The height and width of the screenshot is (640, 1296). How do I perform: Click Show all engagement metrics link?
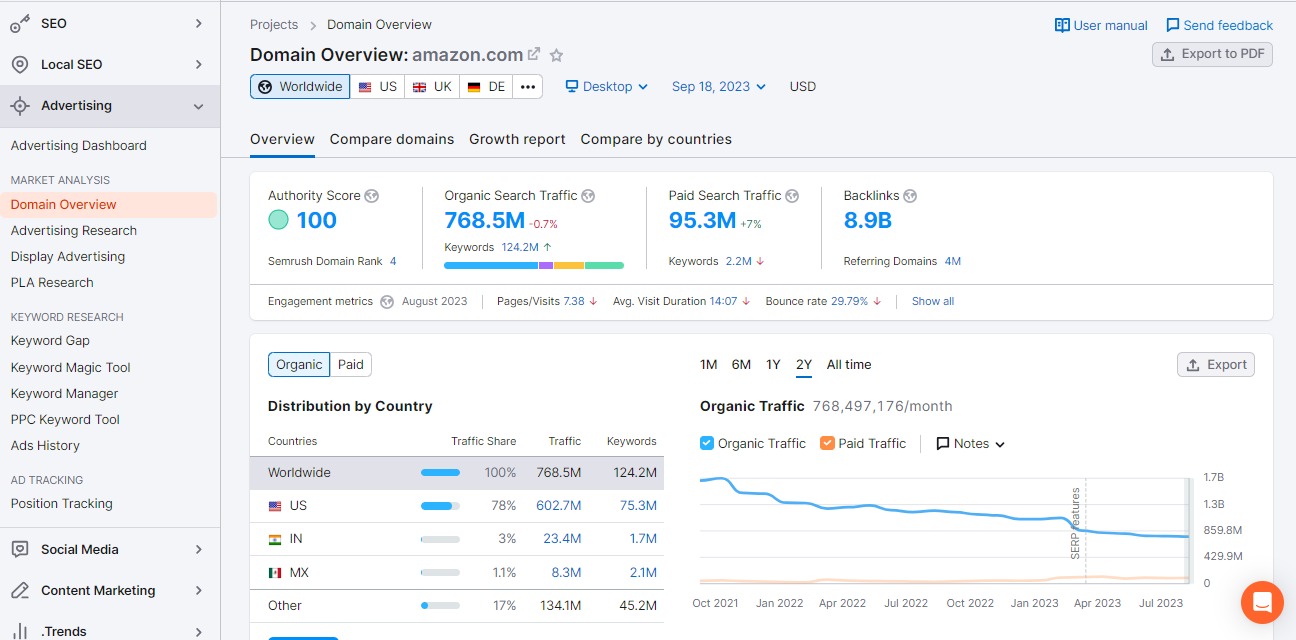933,301
